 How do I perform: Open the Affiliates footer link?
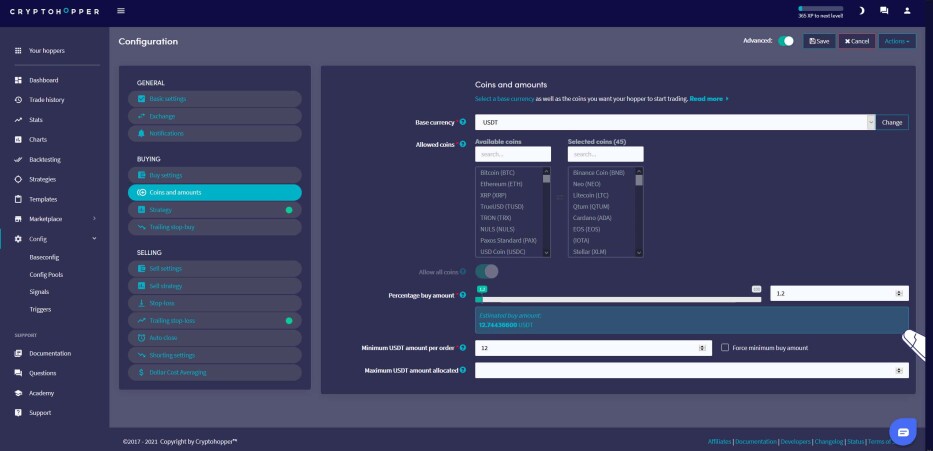tap(720, 441)
